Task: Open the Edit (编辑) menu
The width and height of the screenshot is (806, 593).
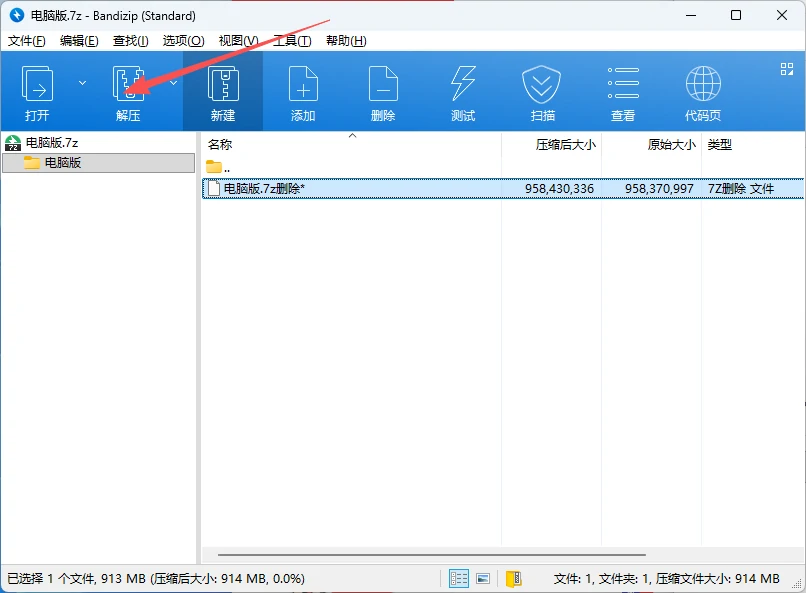Action: [x=79, y=41]
